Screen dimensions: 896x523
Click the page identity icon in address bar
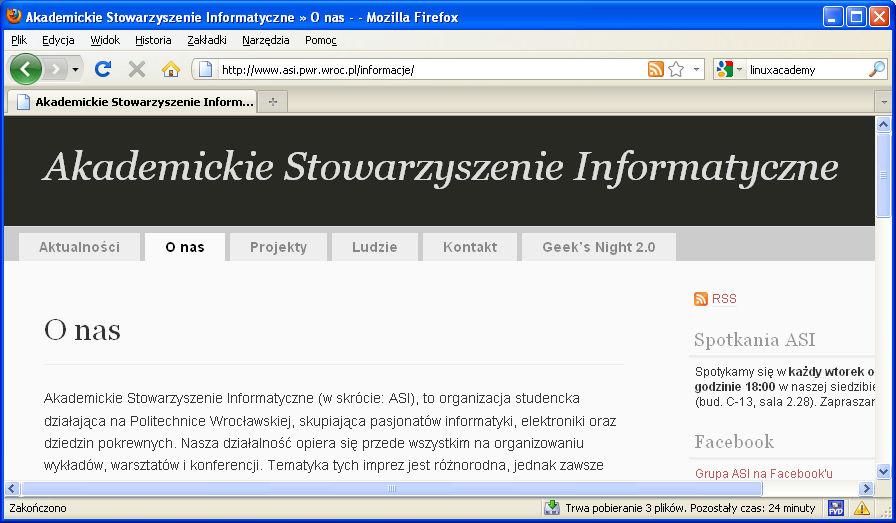(x=205, y=69)
